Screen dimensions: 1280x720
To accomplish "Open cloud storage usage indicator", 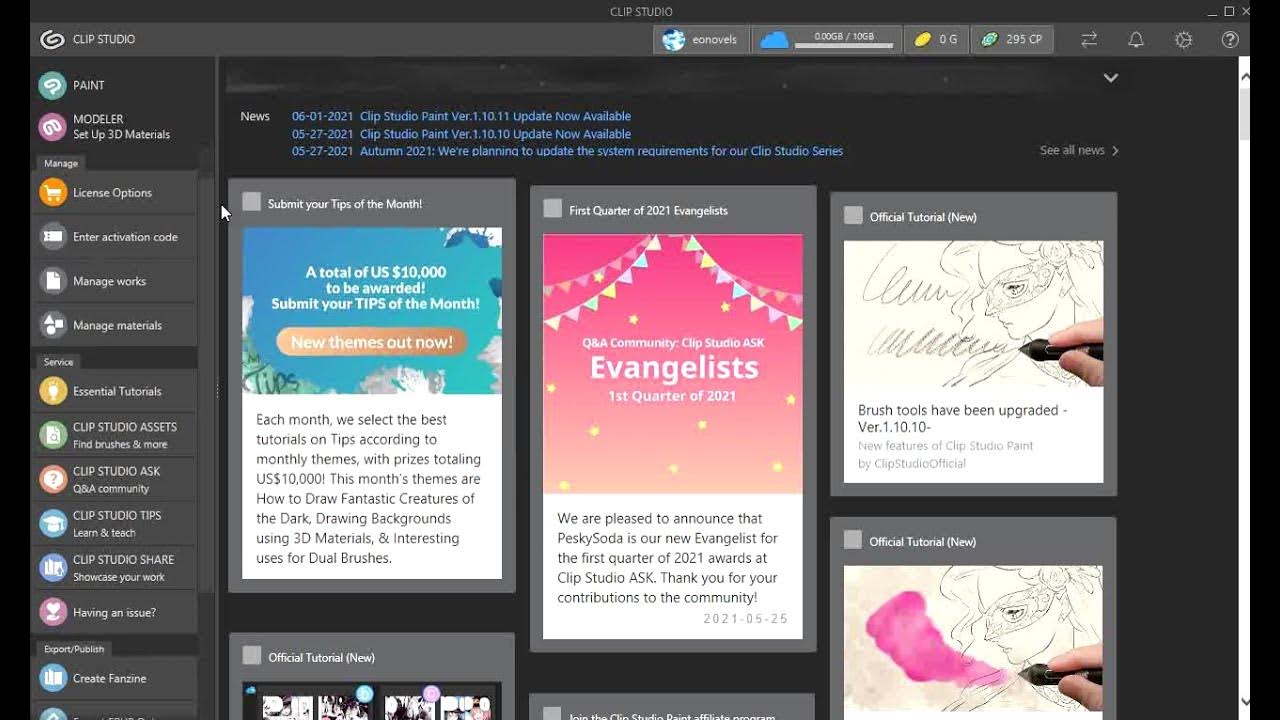I will click(826, 40).
